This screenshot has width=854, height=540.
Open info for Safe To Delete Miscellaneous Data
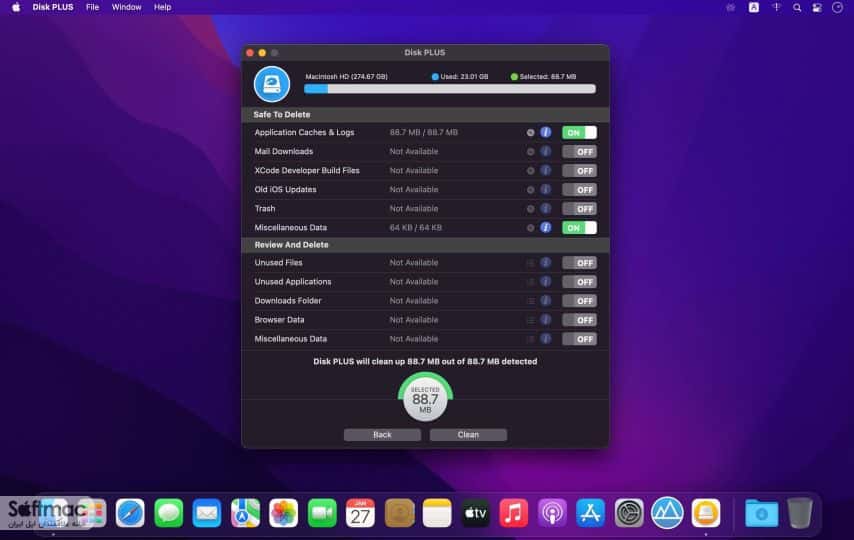[545, 228]
